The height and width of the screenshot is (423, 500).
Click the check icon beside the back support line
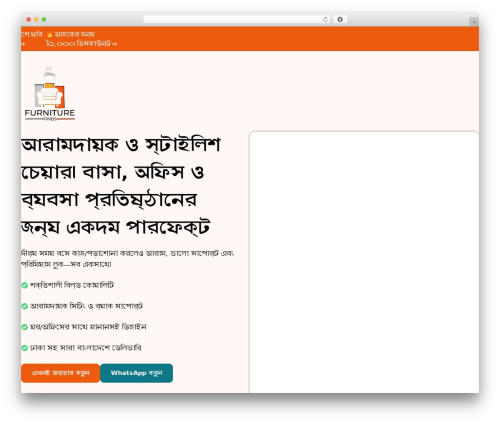point(24,306)
